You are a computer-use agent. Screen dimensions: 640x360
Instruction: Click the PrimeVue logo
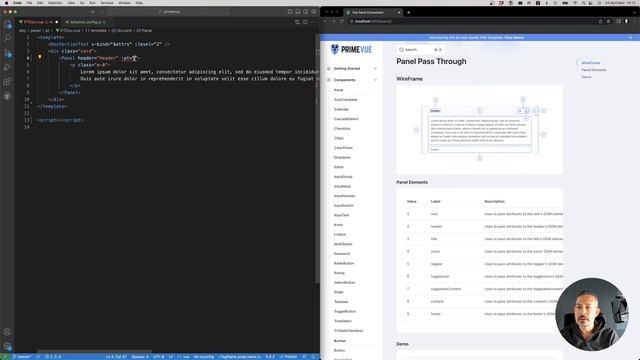click(351, 49)
